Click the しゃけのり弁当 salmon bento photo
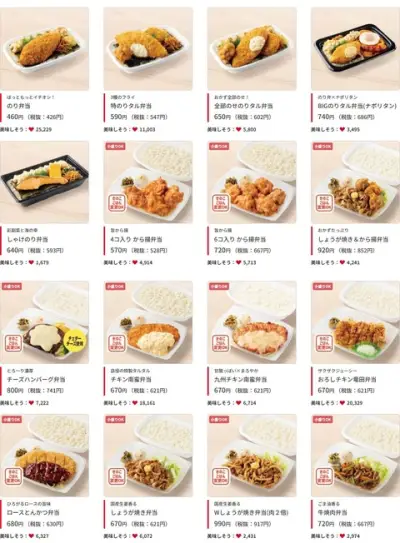 point(44,182)
